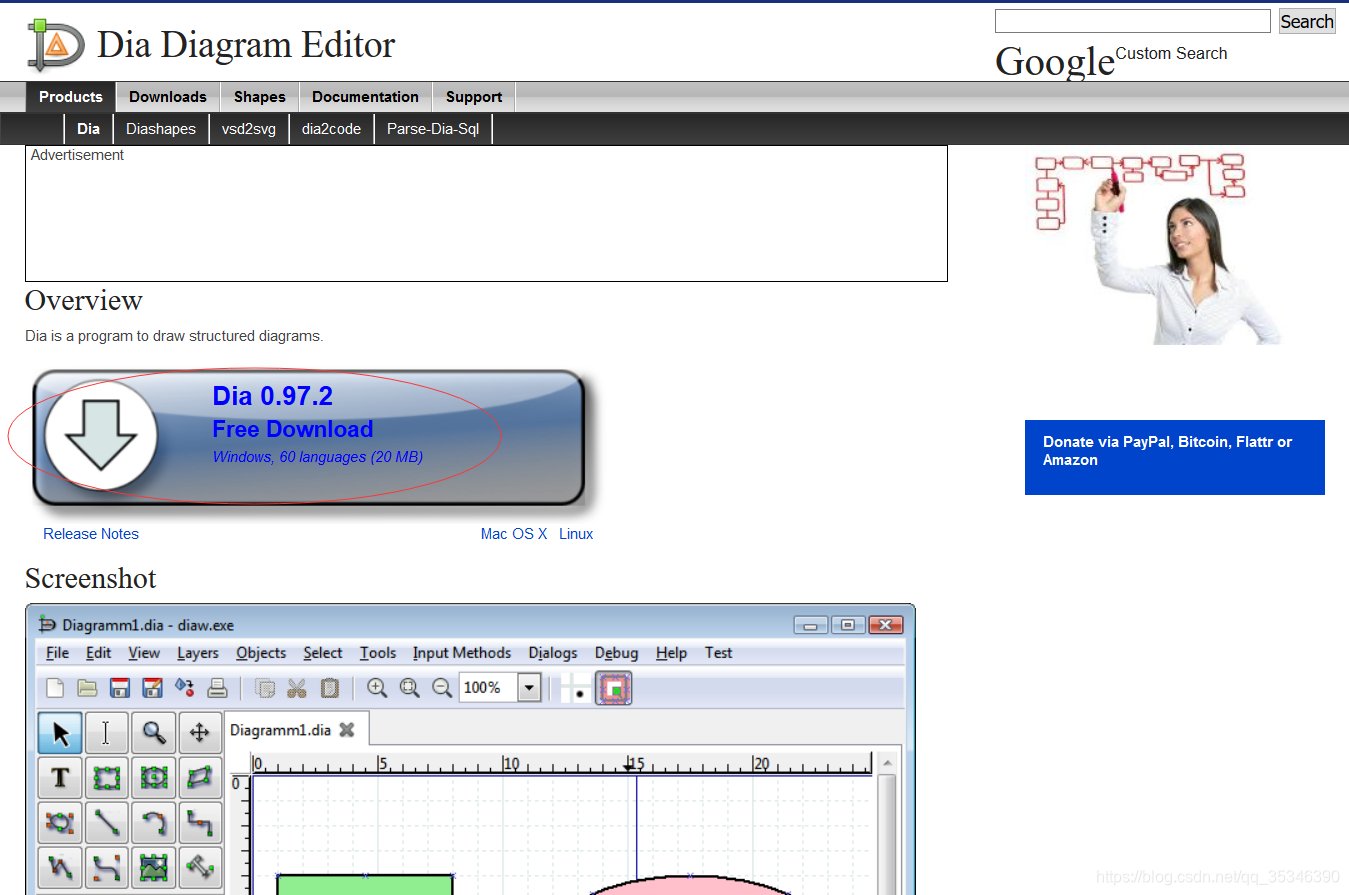Toggle object snapping button

coord(614,688)
